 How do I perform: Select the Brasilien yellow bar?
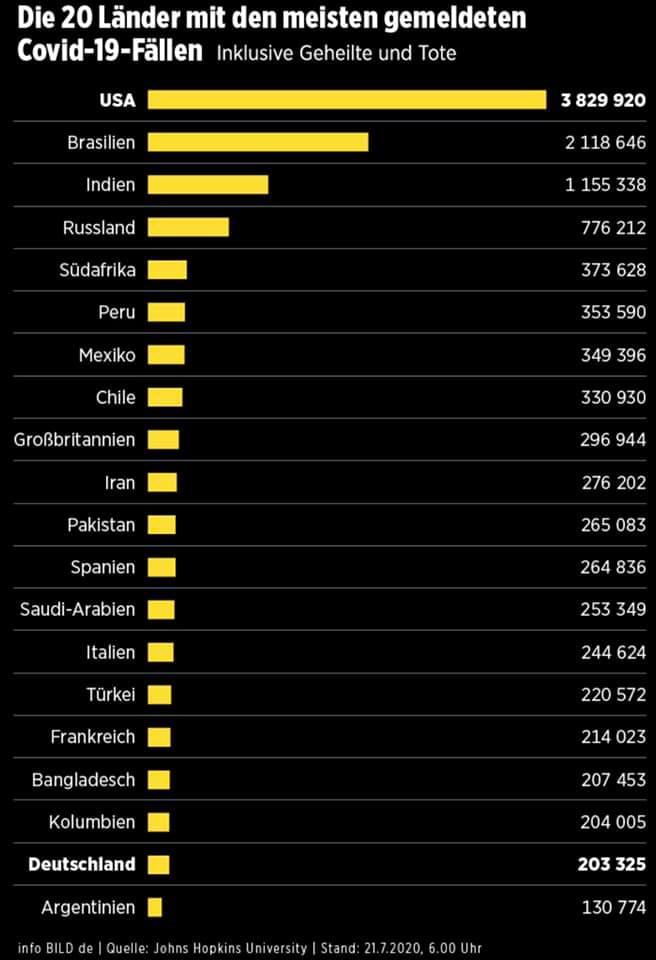[258, 142]
